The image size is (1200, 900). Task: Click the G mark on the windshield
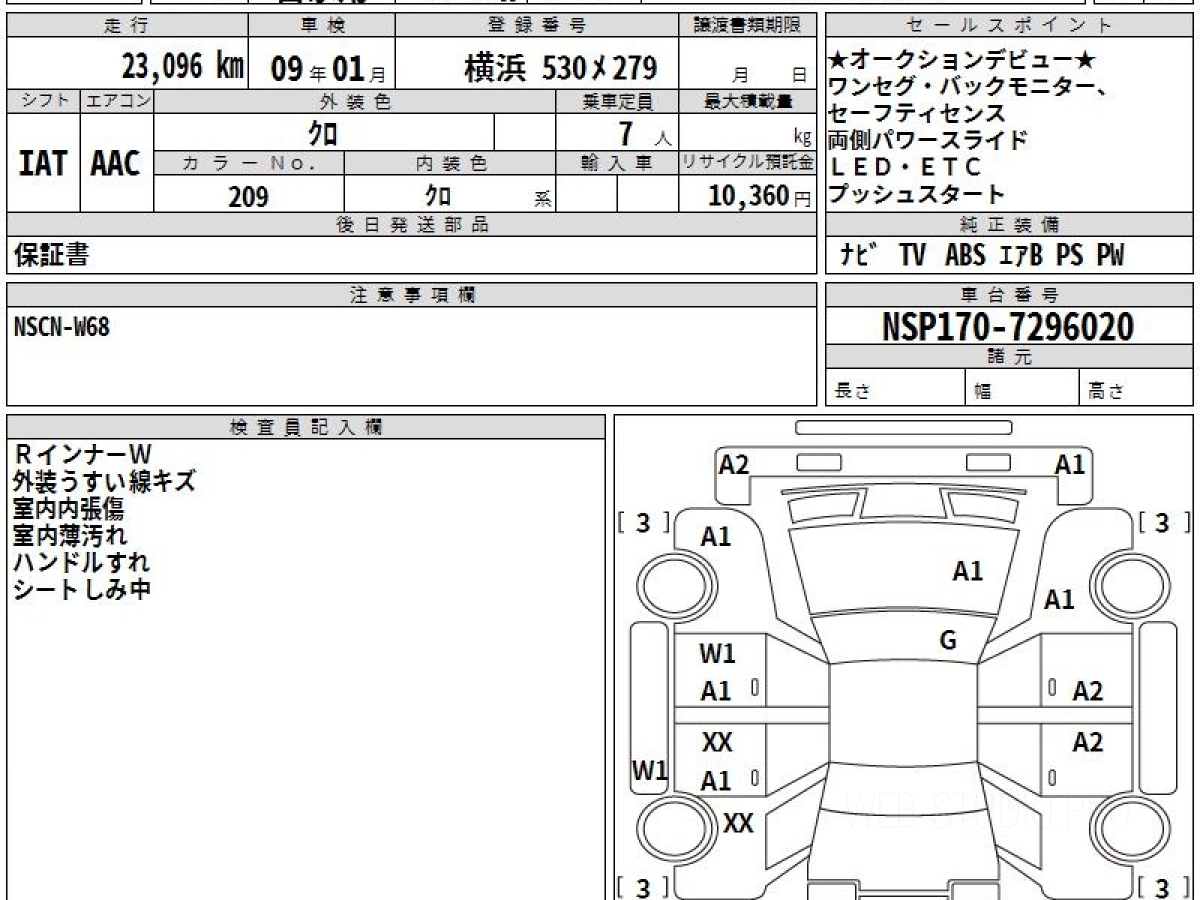point(948,641)
